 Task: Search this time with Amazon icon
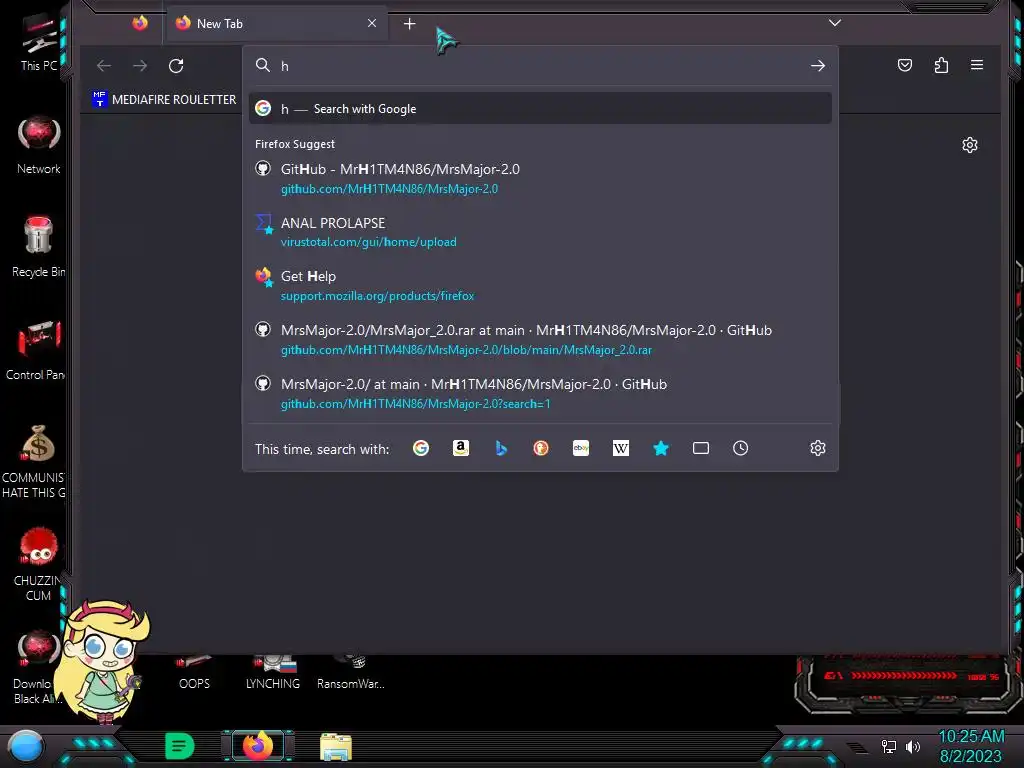click(461, 448)
